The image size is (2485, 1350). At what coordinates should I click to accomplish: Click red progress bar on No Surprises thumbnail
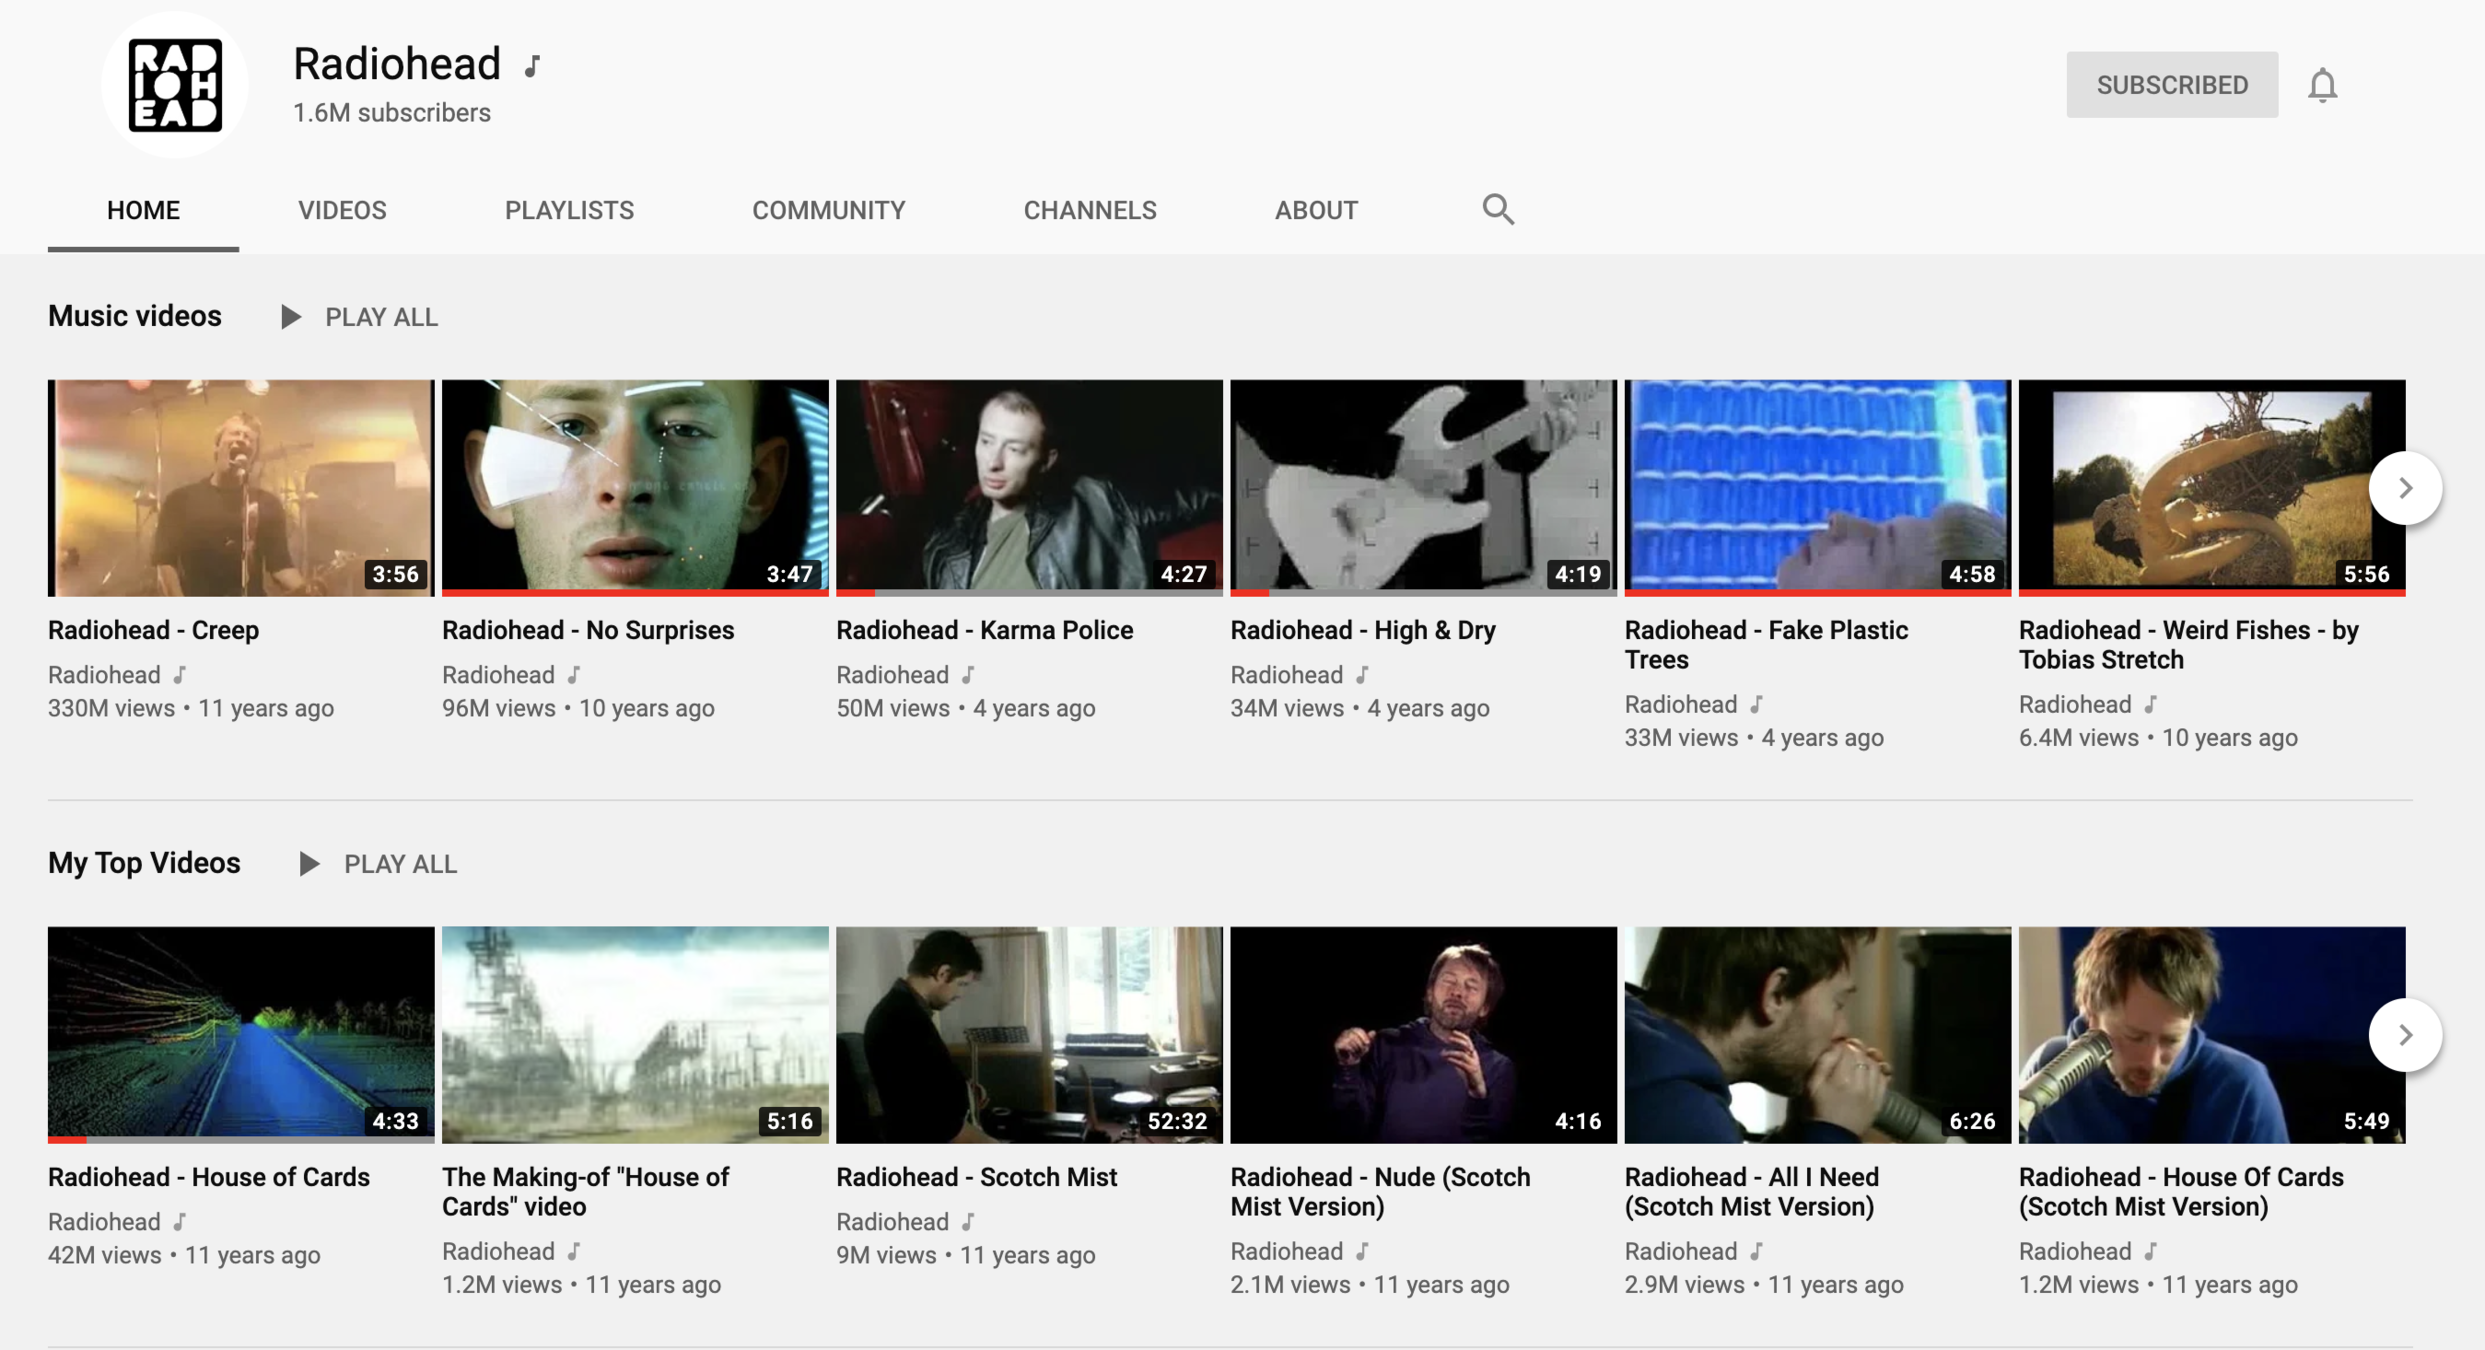tap(634, 593)
